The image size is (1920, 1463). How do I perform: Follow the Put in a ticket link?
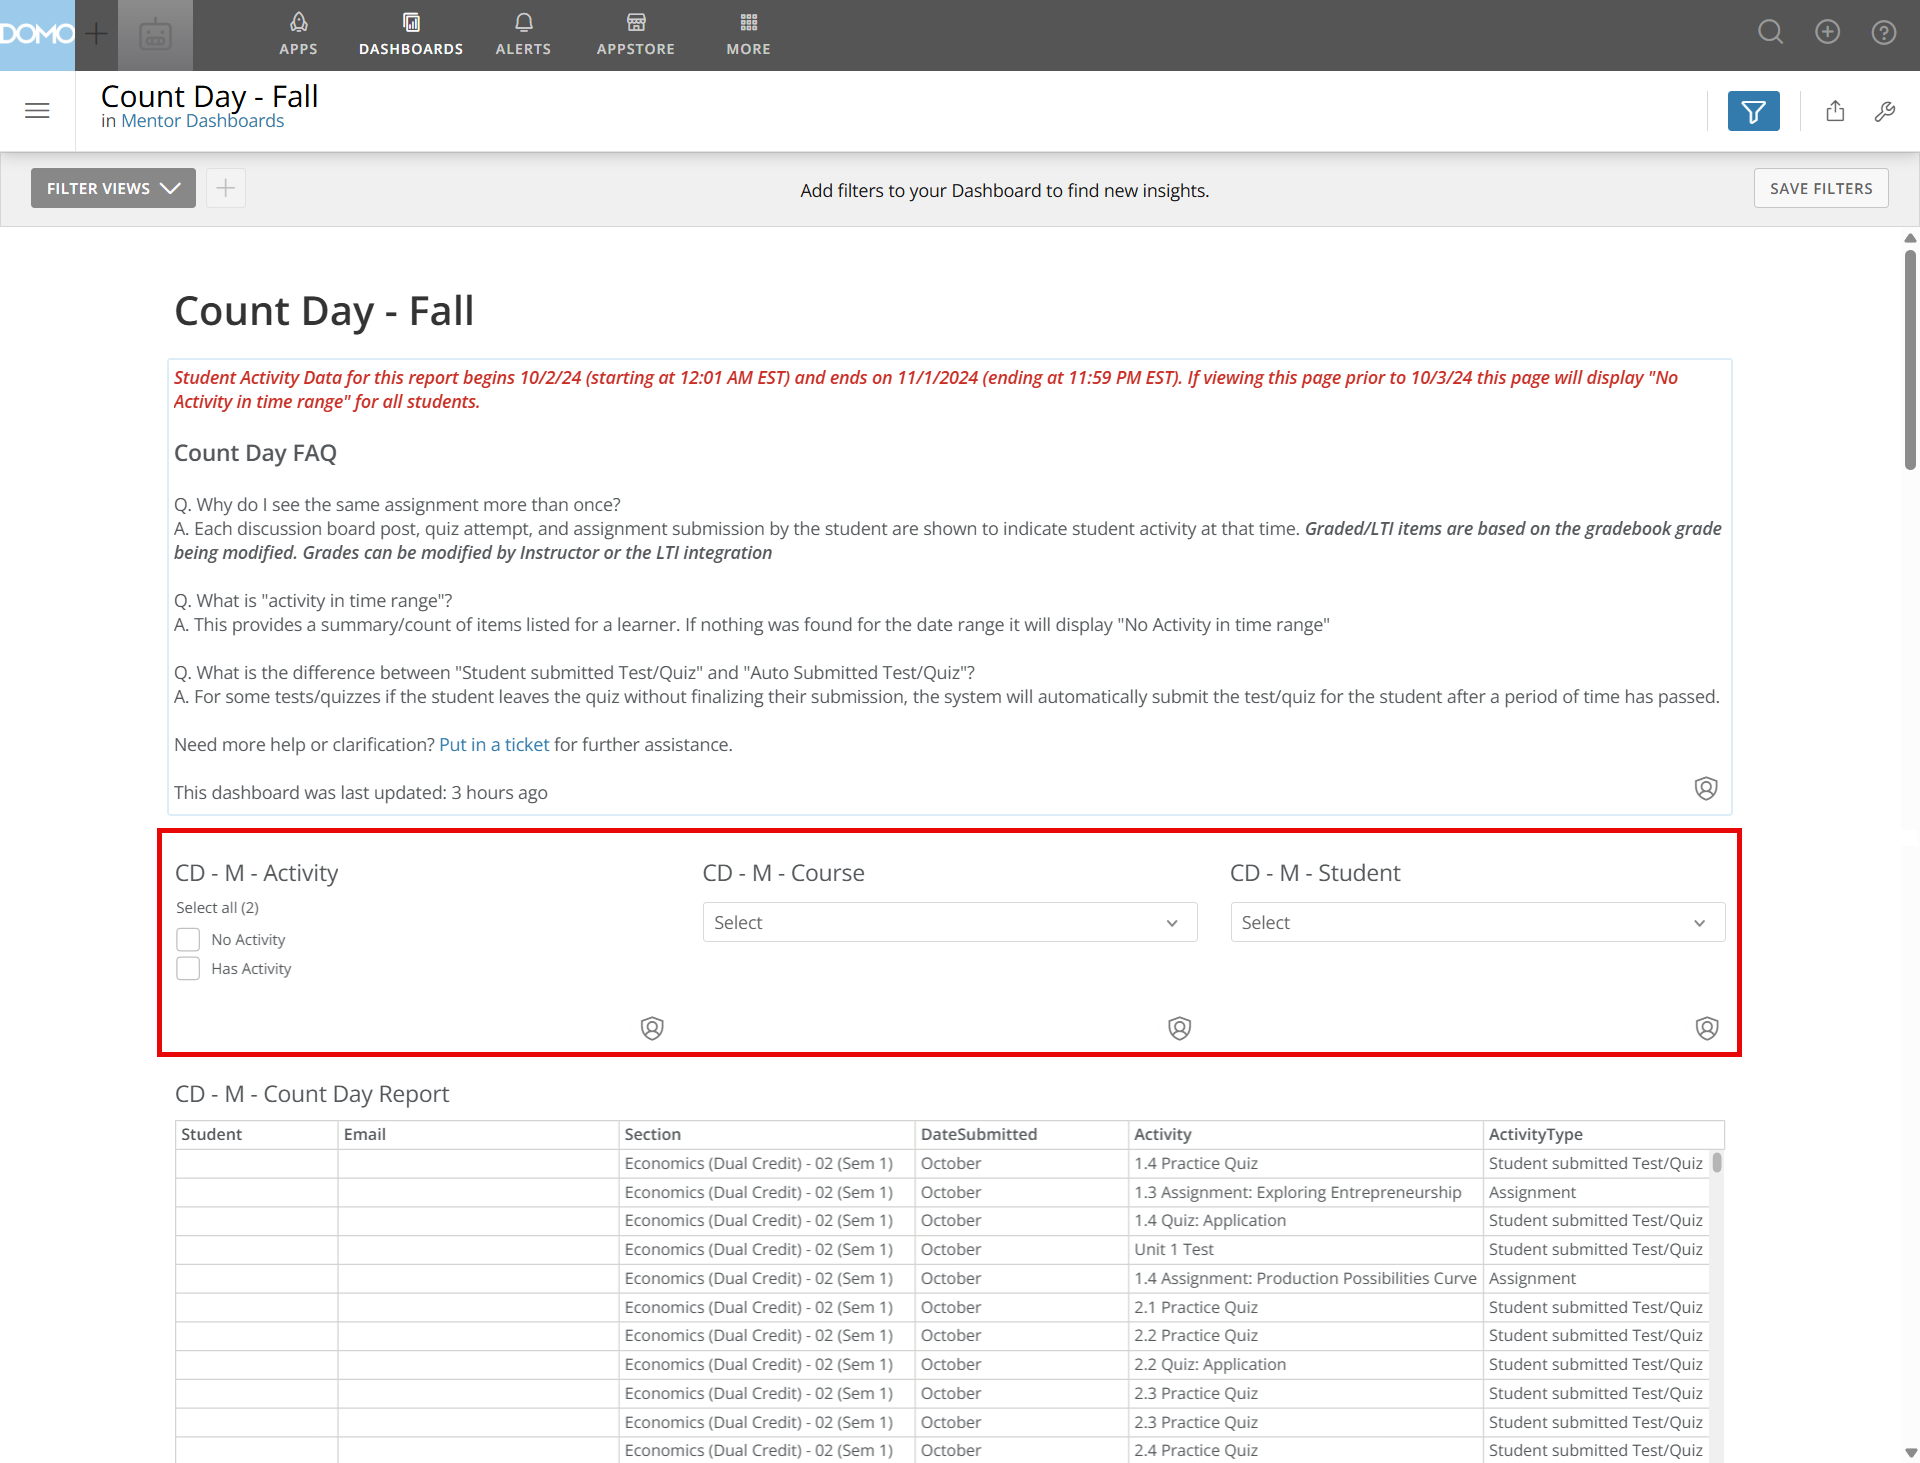(494, 745)
